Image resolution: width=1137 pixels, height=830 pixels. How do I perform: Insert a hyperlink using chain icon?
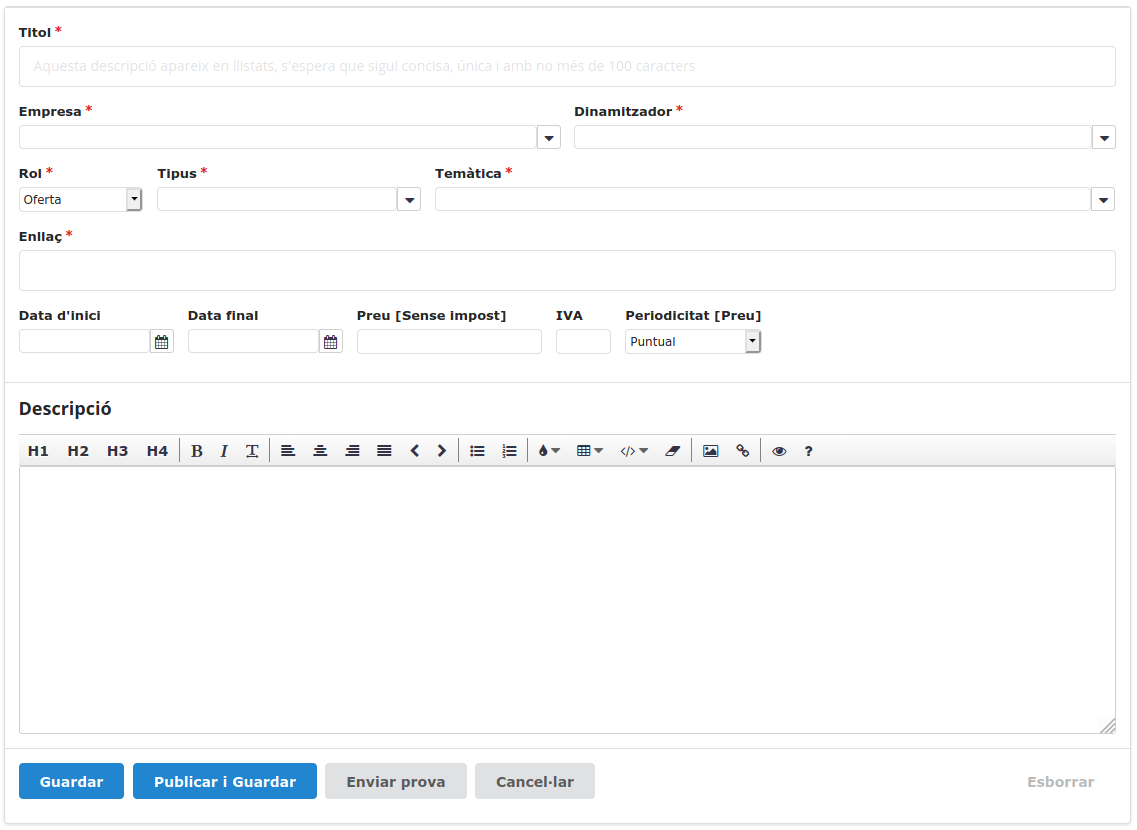[742, 451]
